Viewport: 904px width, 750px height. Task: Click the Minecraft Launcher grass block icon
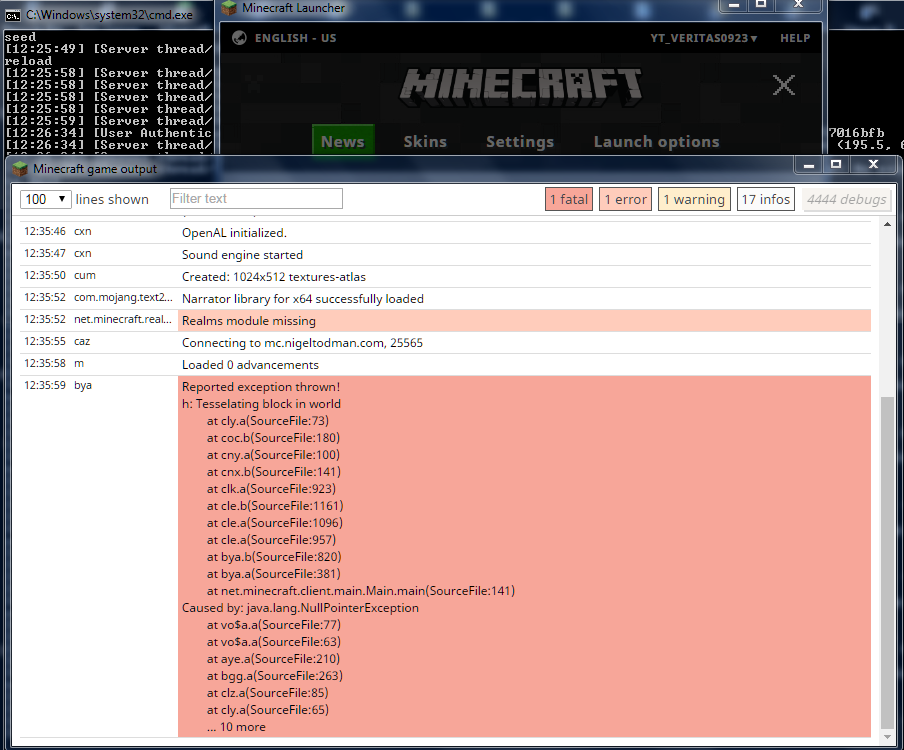click(229, 7)
